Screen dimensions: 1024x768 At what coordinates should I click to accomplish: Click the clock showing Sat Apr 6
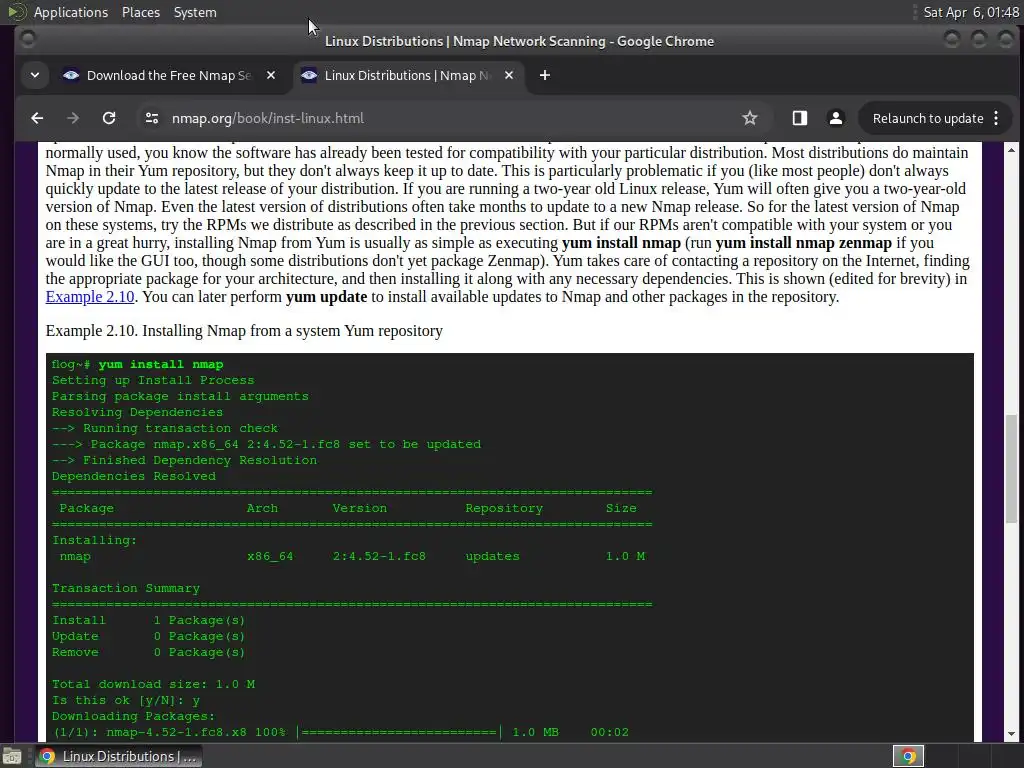click(971, 12)
